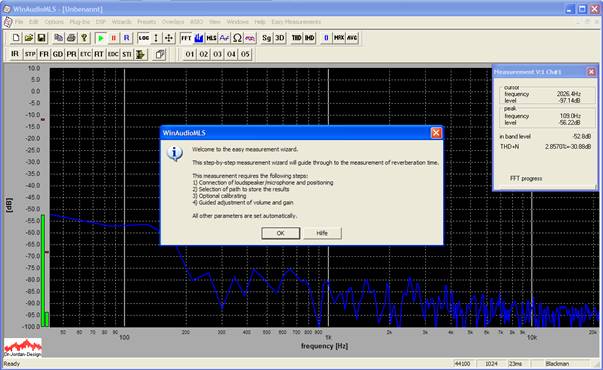This screenshot has height=370, width=603.
Task: Click the vertical auto-scale arrow icon
Action: coord(156,38)
